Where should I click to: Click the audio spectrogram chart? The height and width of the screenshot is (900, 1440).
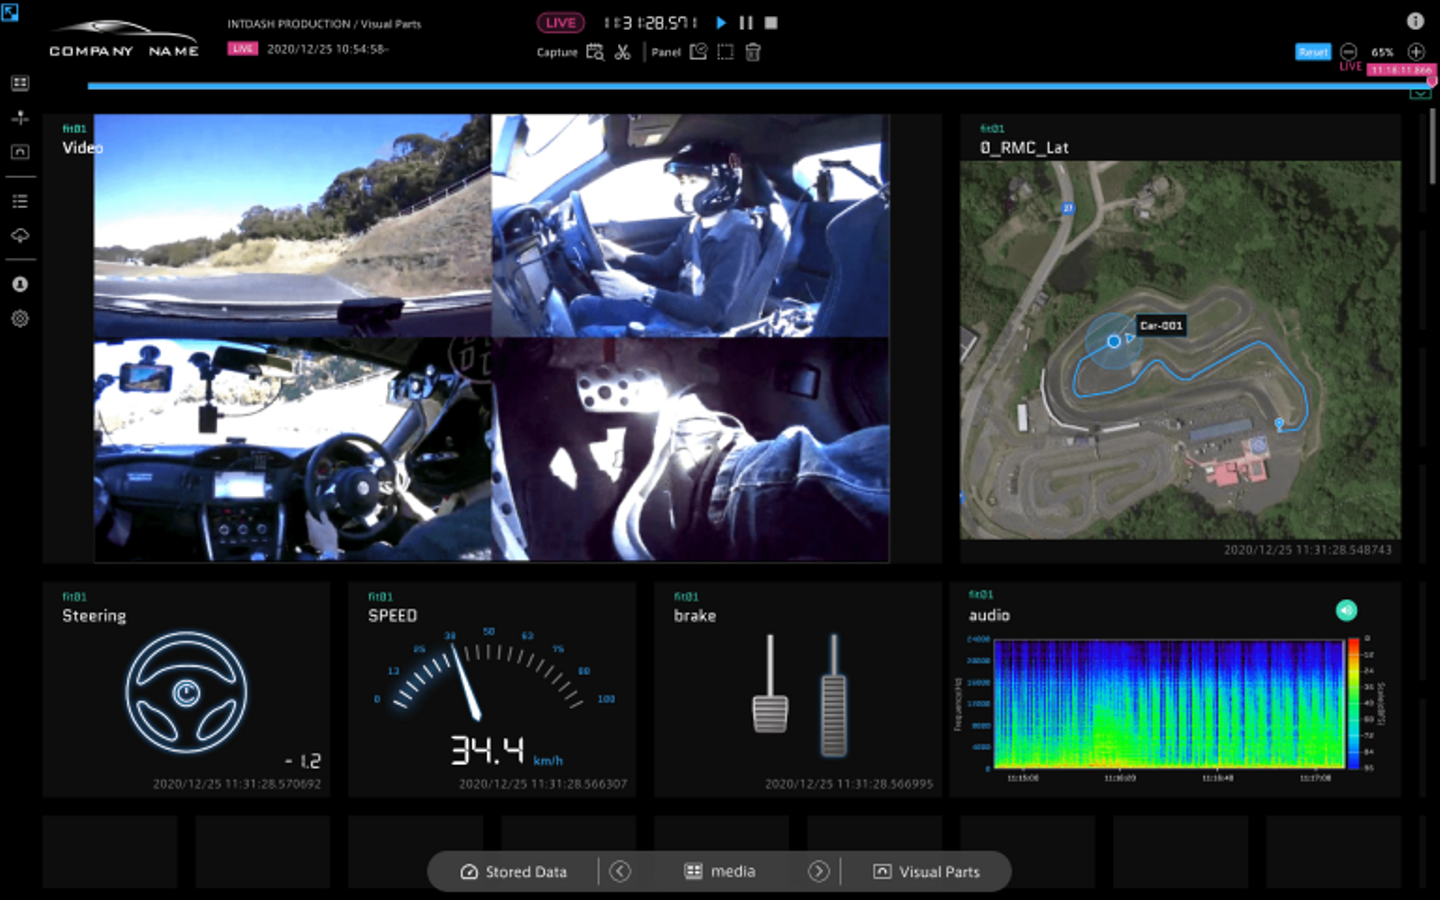tap(1168, 704)
